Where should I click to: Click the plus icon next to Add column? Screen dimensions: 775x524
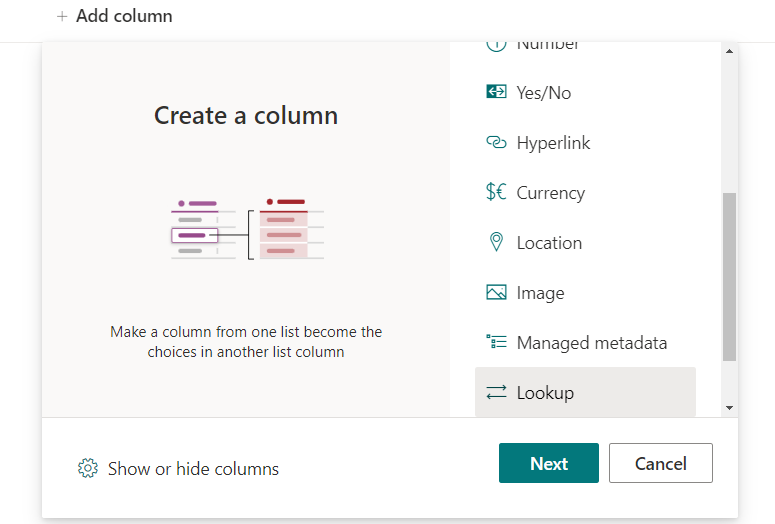pos(62,16)
